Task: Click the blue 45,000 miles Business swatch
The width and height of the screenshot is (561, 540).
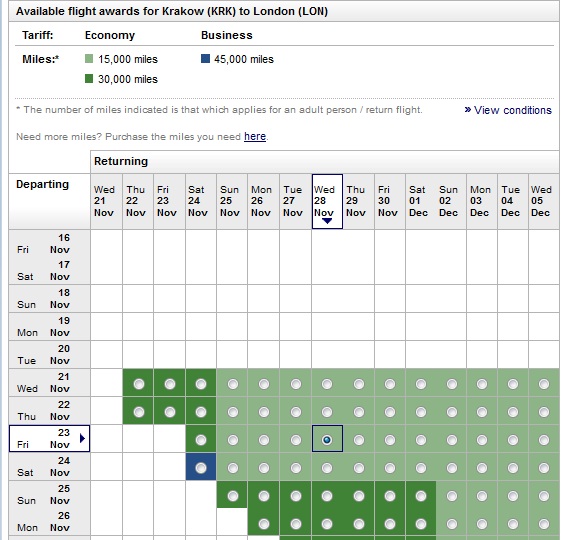Action: pos(205,59)
